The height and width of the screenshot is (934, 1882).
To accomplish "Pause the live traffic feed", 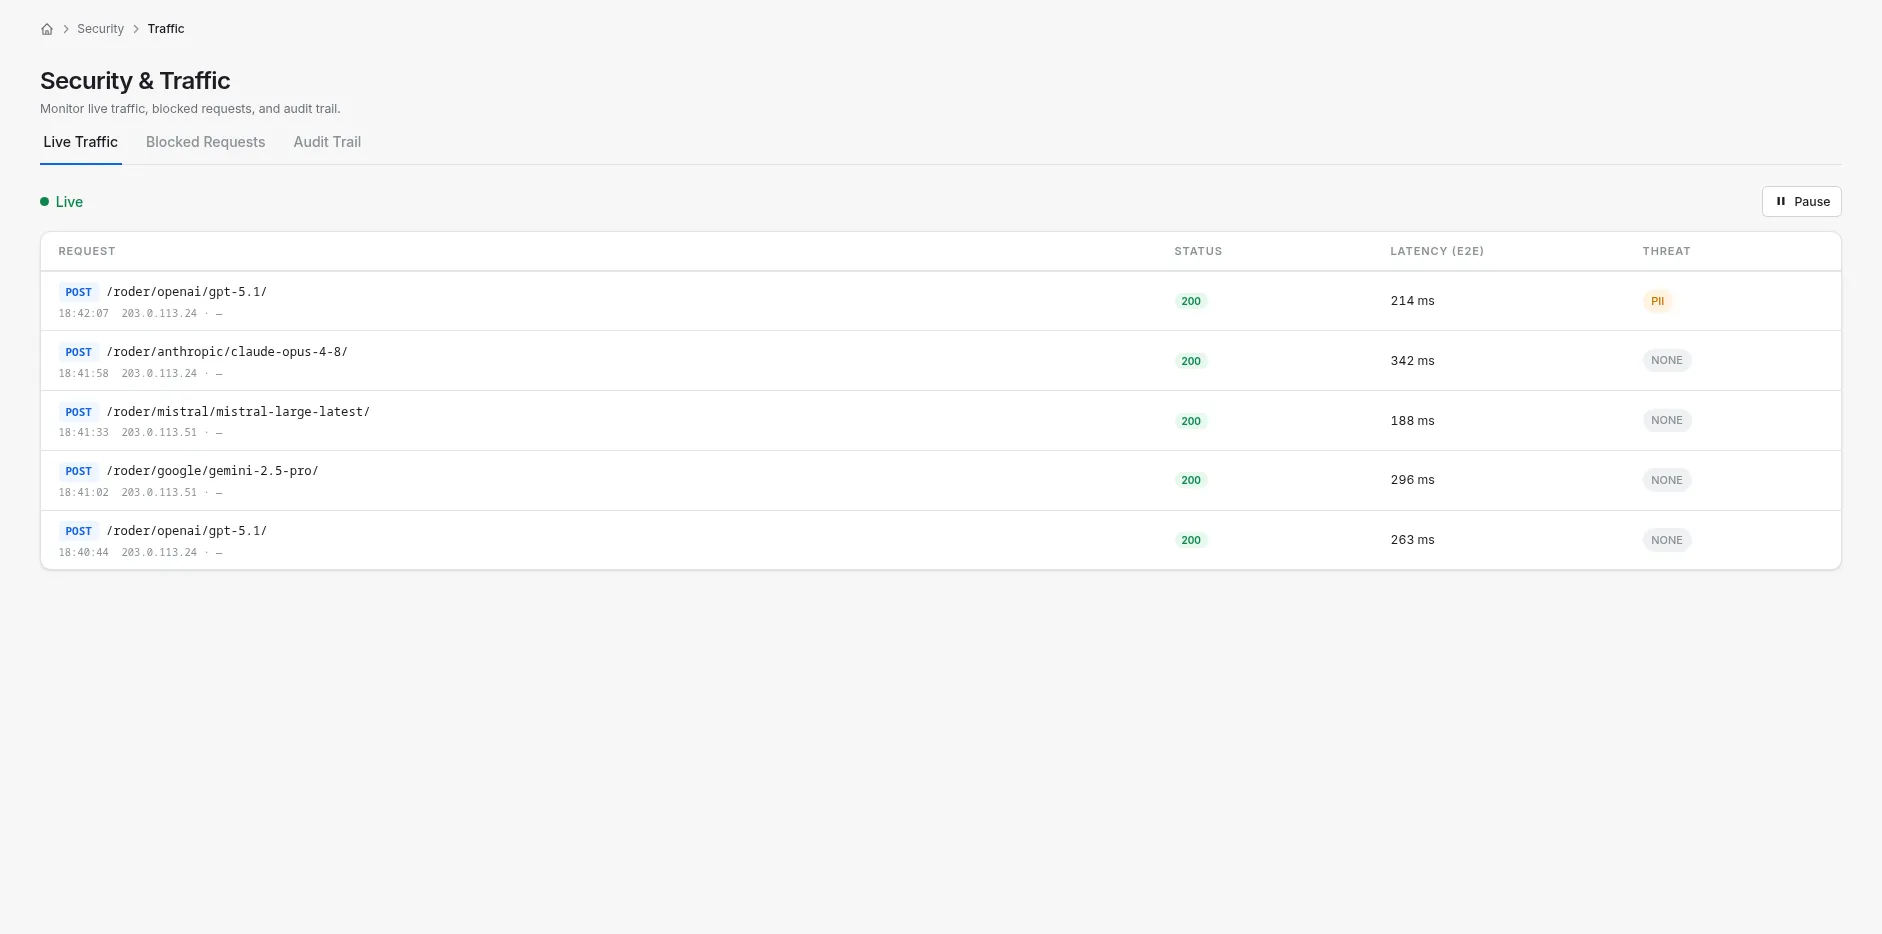I will [x=1801, y=202].
